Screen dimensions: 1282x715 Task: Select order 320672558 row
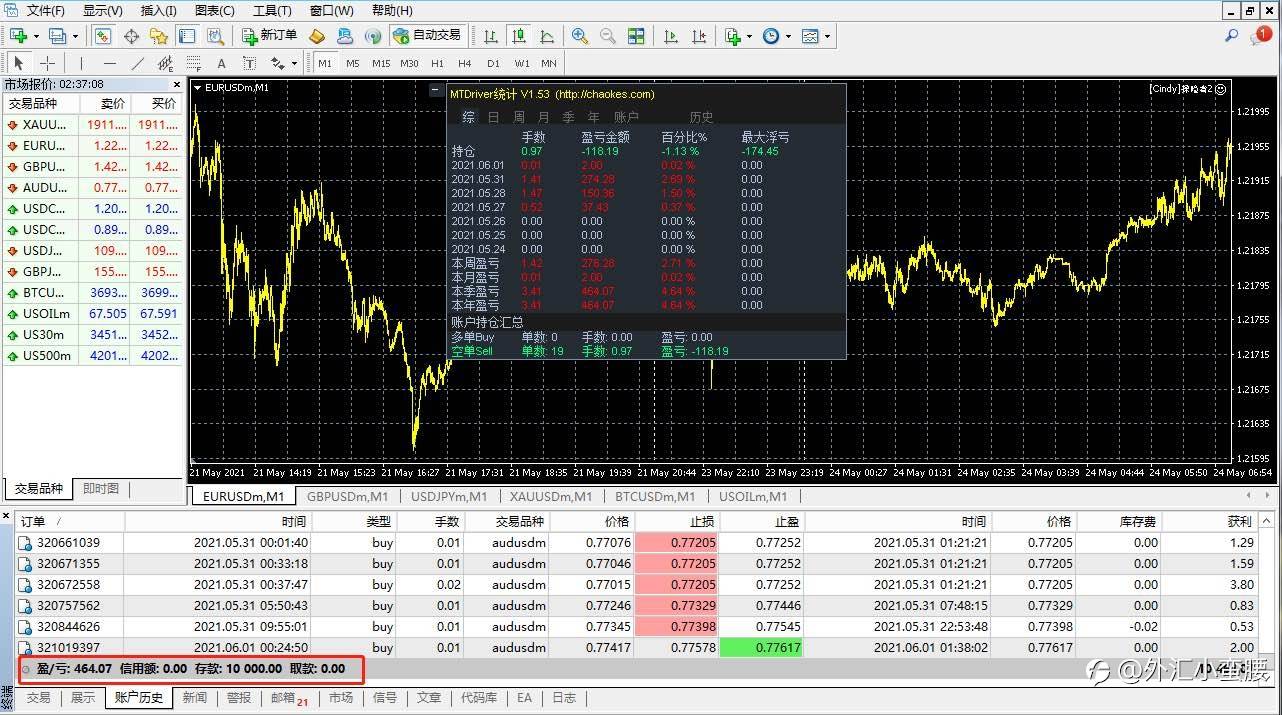(637, 584)
